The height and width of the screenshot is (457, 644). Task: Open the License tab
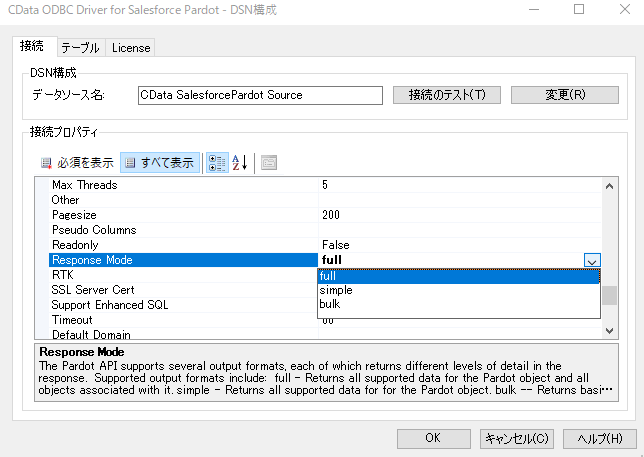(x=131, y=48)
